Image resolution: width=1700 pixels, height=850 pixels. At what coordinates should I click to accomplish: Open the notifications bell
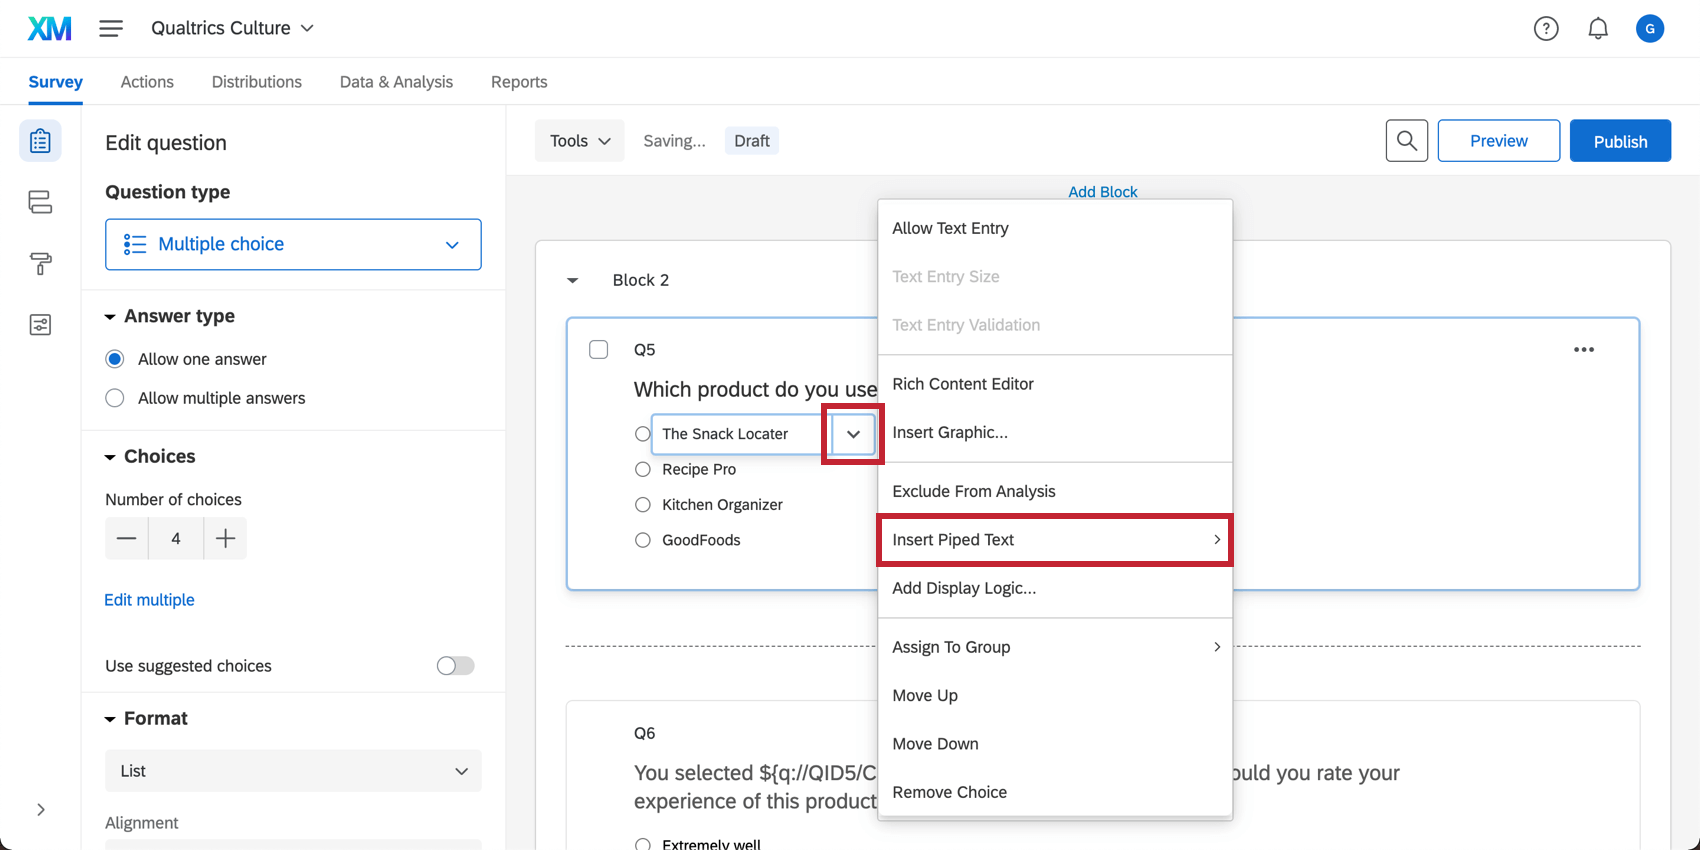coord(1598,29)
